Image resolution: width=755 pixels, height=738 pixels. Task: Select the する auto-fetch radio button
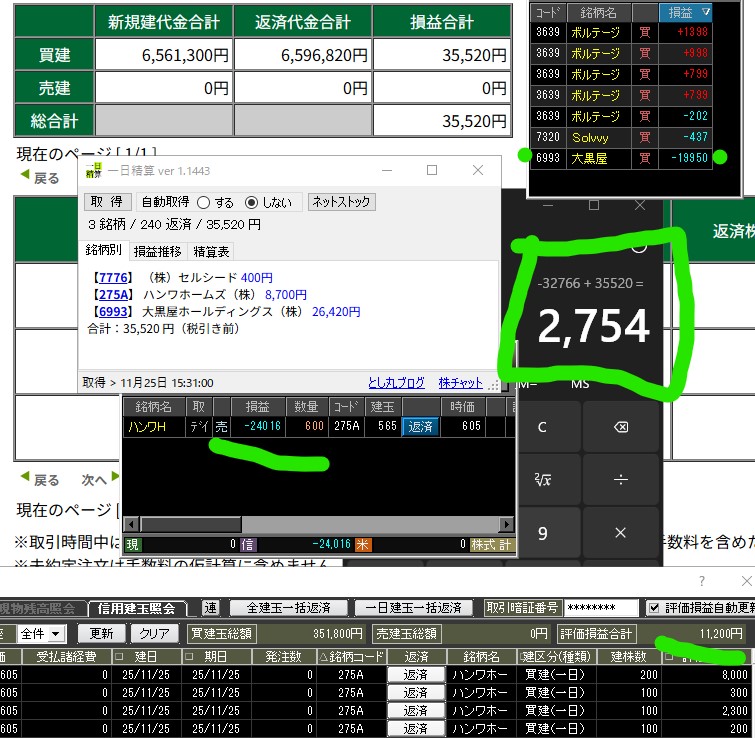(x=204, y=202)
